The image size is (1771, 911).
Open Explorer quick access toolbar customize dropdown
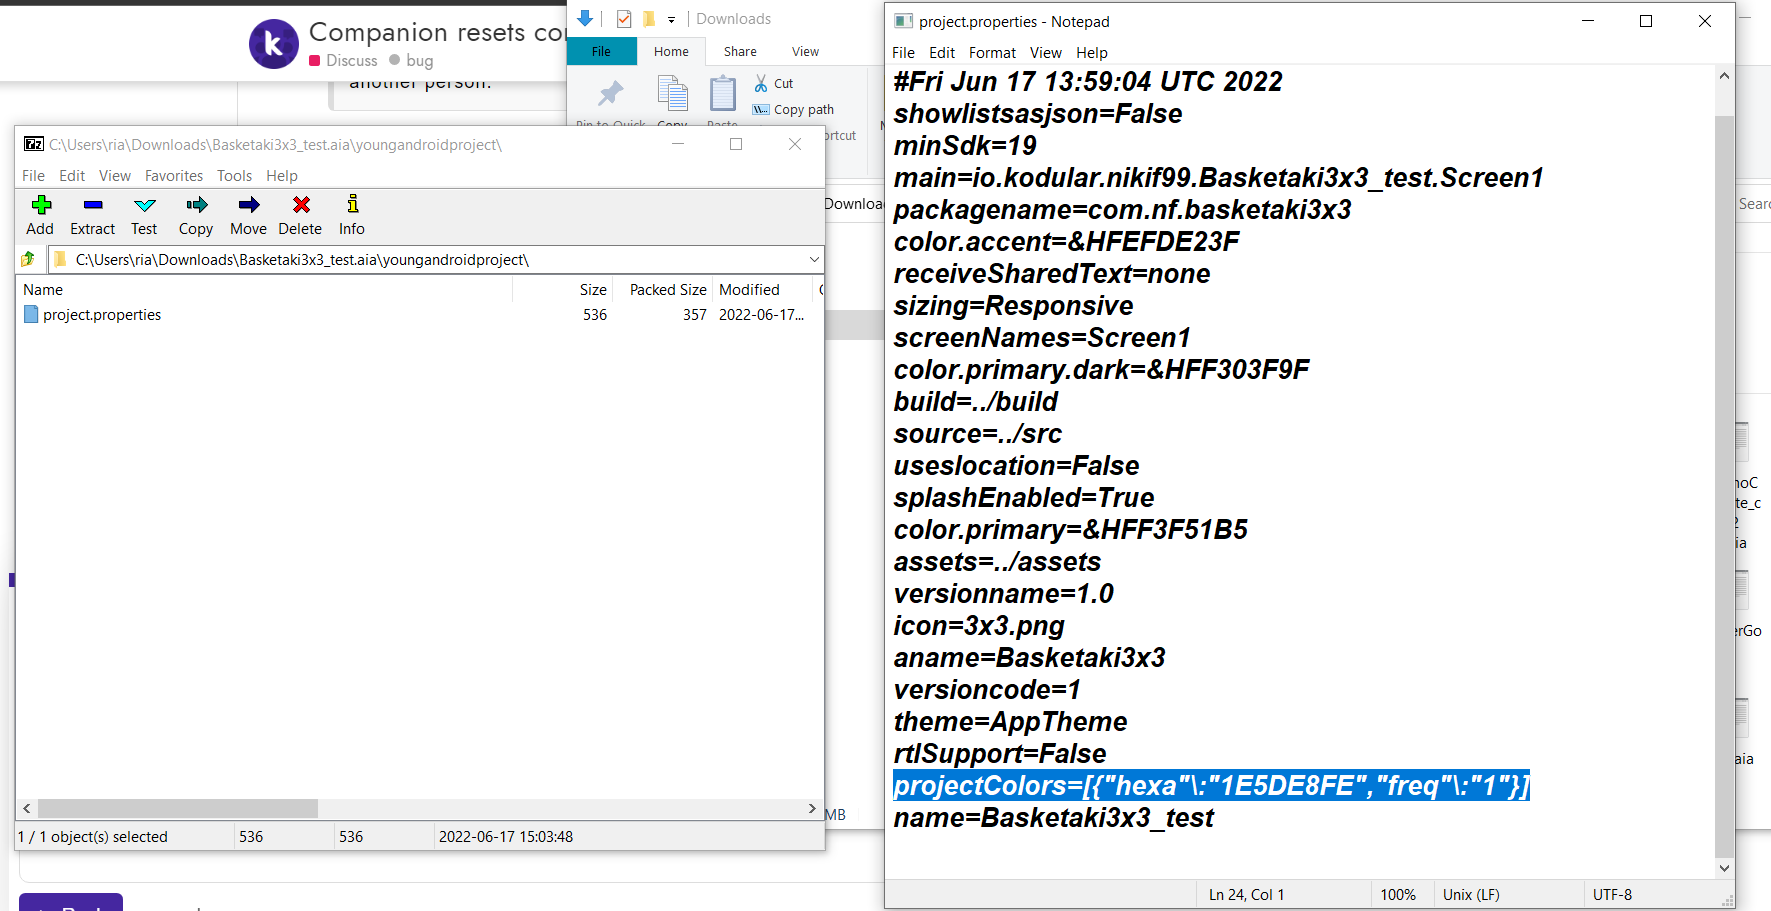point(671,19)
